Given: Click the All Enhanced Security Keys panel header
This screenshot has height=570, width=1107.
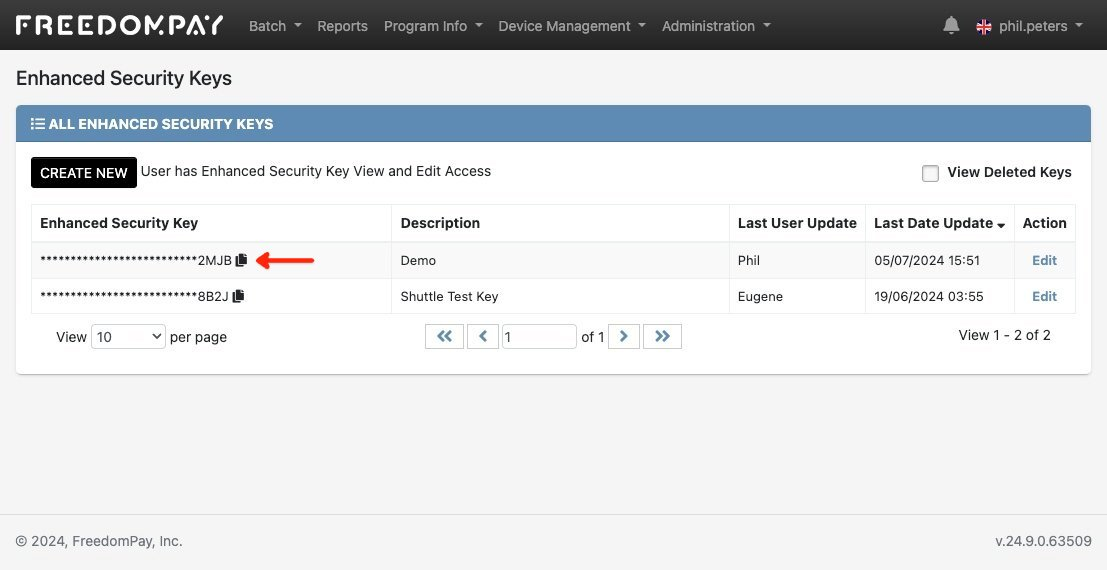Looking at the screenshot, I should tap(554, 124).
